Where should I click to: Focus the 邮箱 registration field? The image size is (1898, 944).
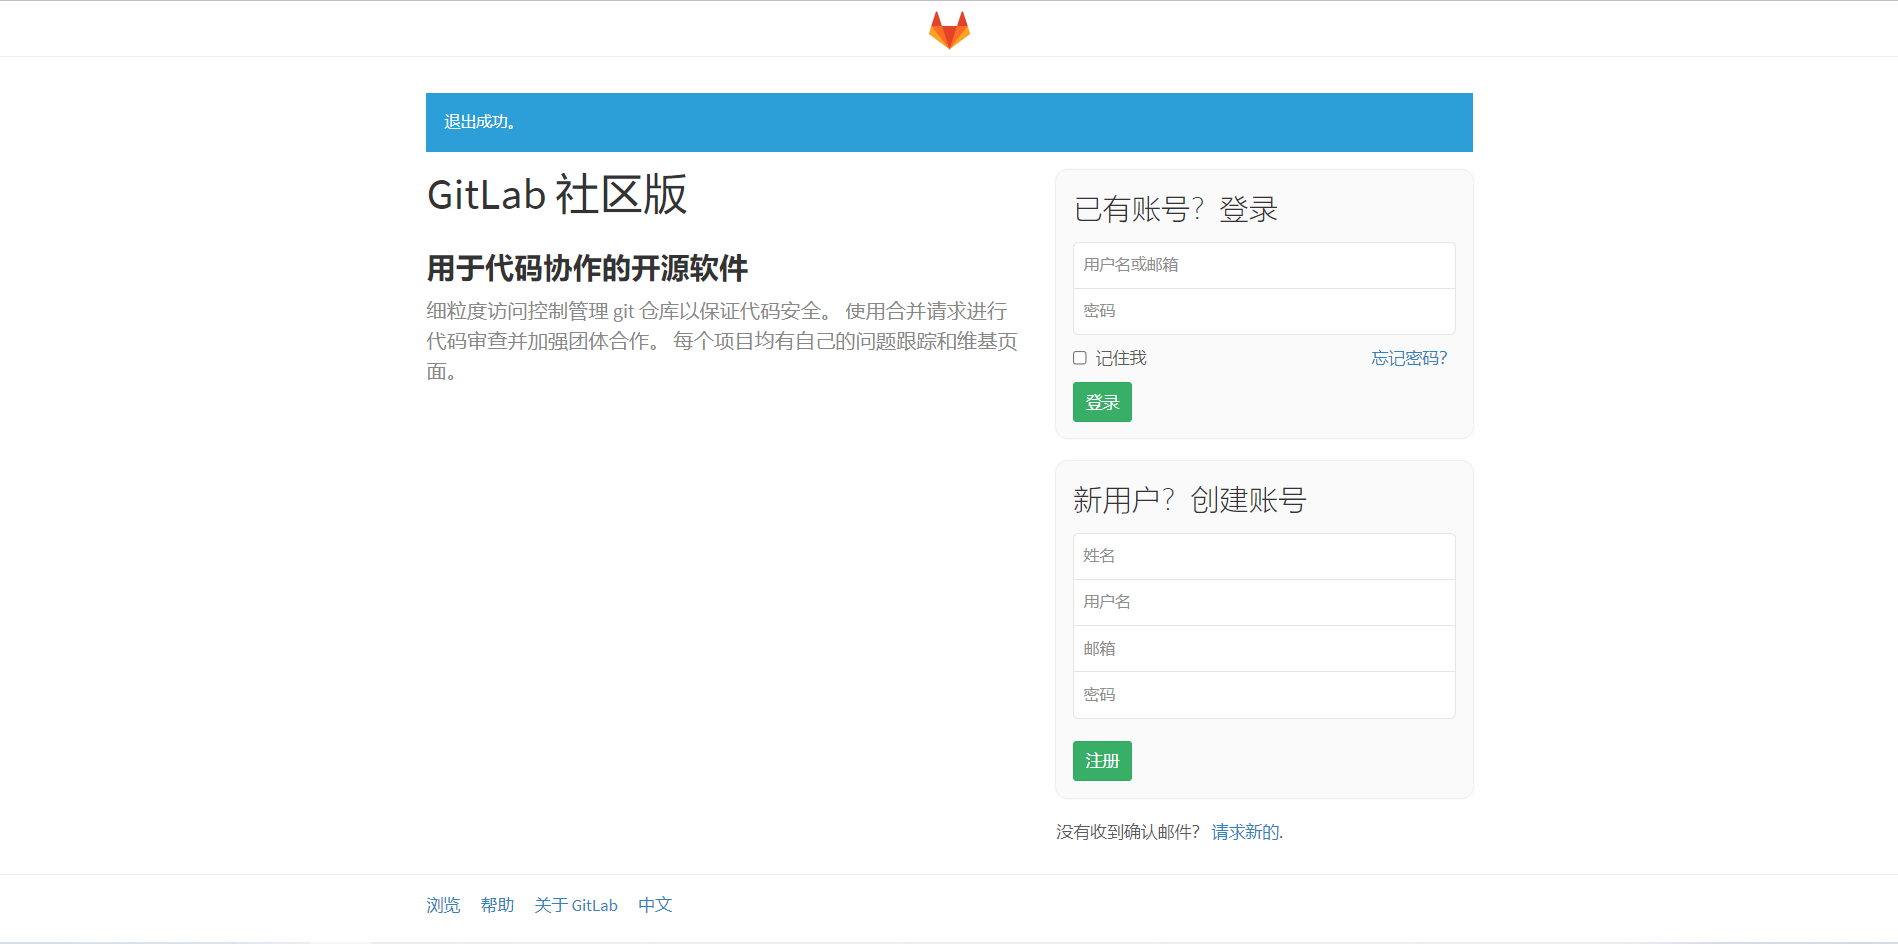click(1264, 649)
